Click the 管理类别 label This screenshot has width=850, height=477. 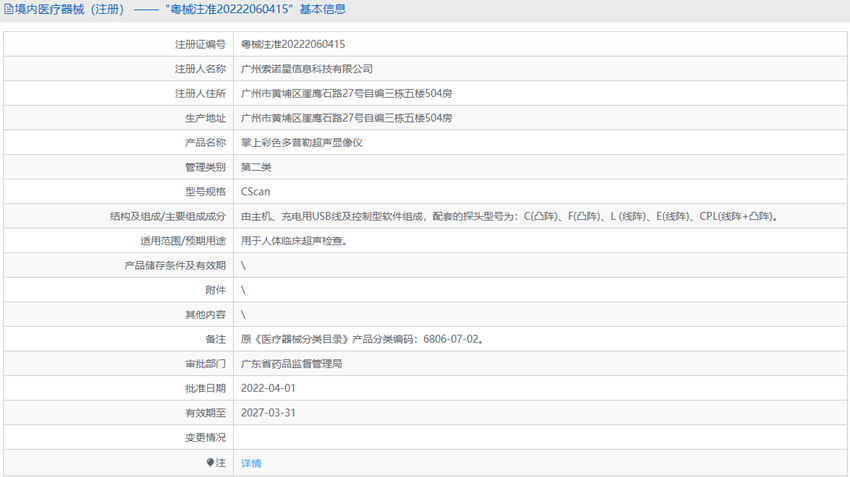click(205, 167)
